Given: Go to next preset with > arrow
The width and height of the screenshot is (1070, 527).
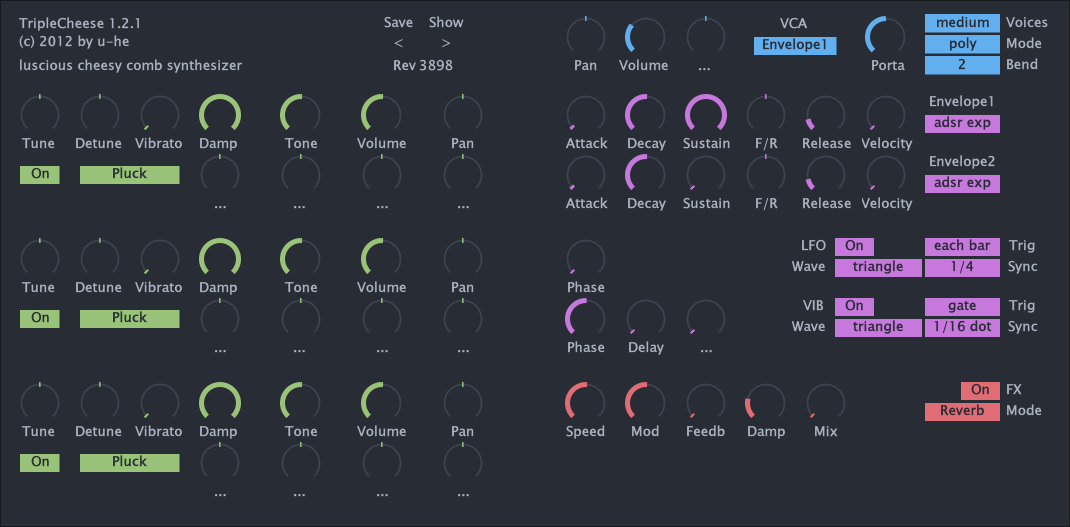Looking at the screenshot, I should [446, 43].
